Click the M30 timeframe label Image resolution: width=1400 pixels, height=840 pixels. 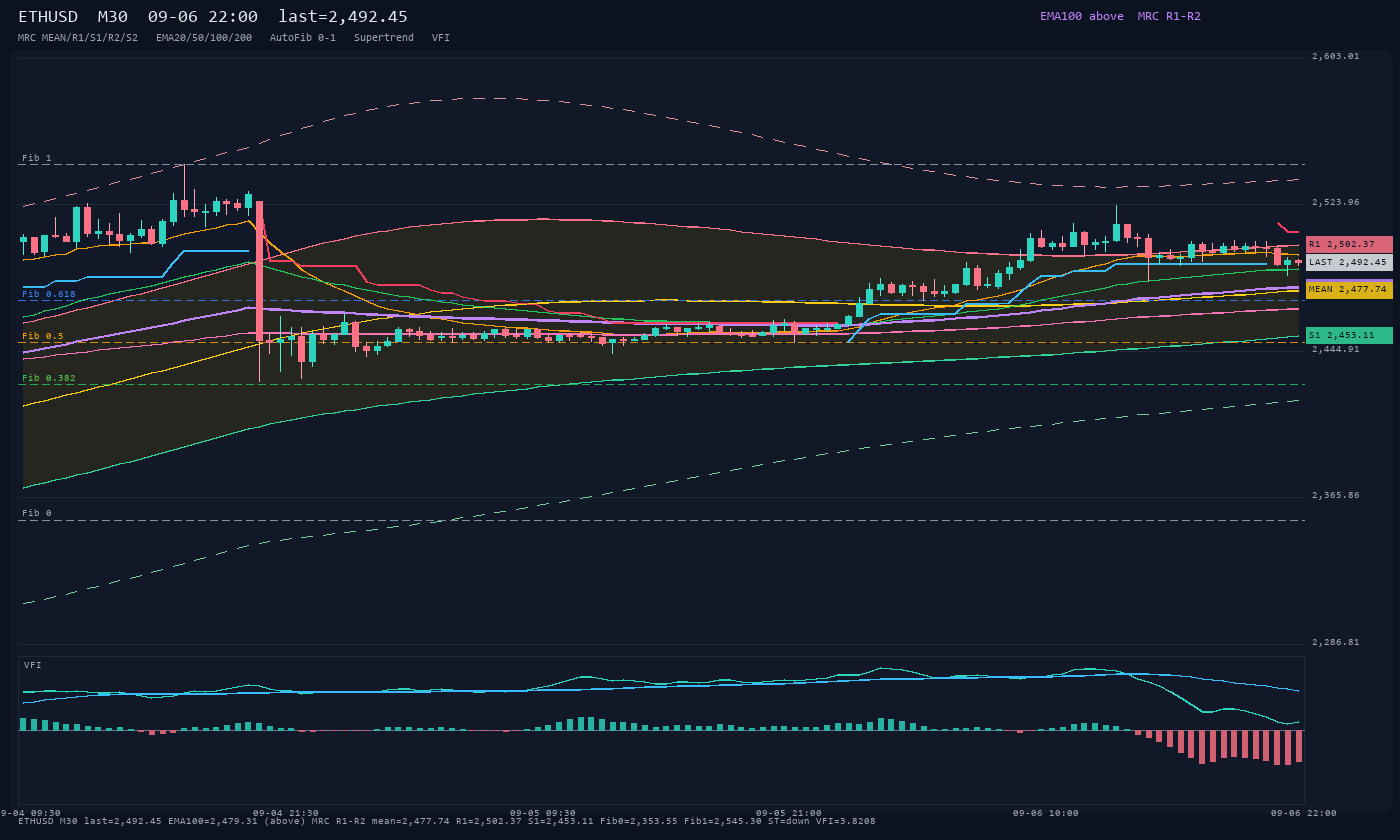tap(112, 17)
